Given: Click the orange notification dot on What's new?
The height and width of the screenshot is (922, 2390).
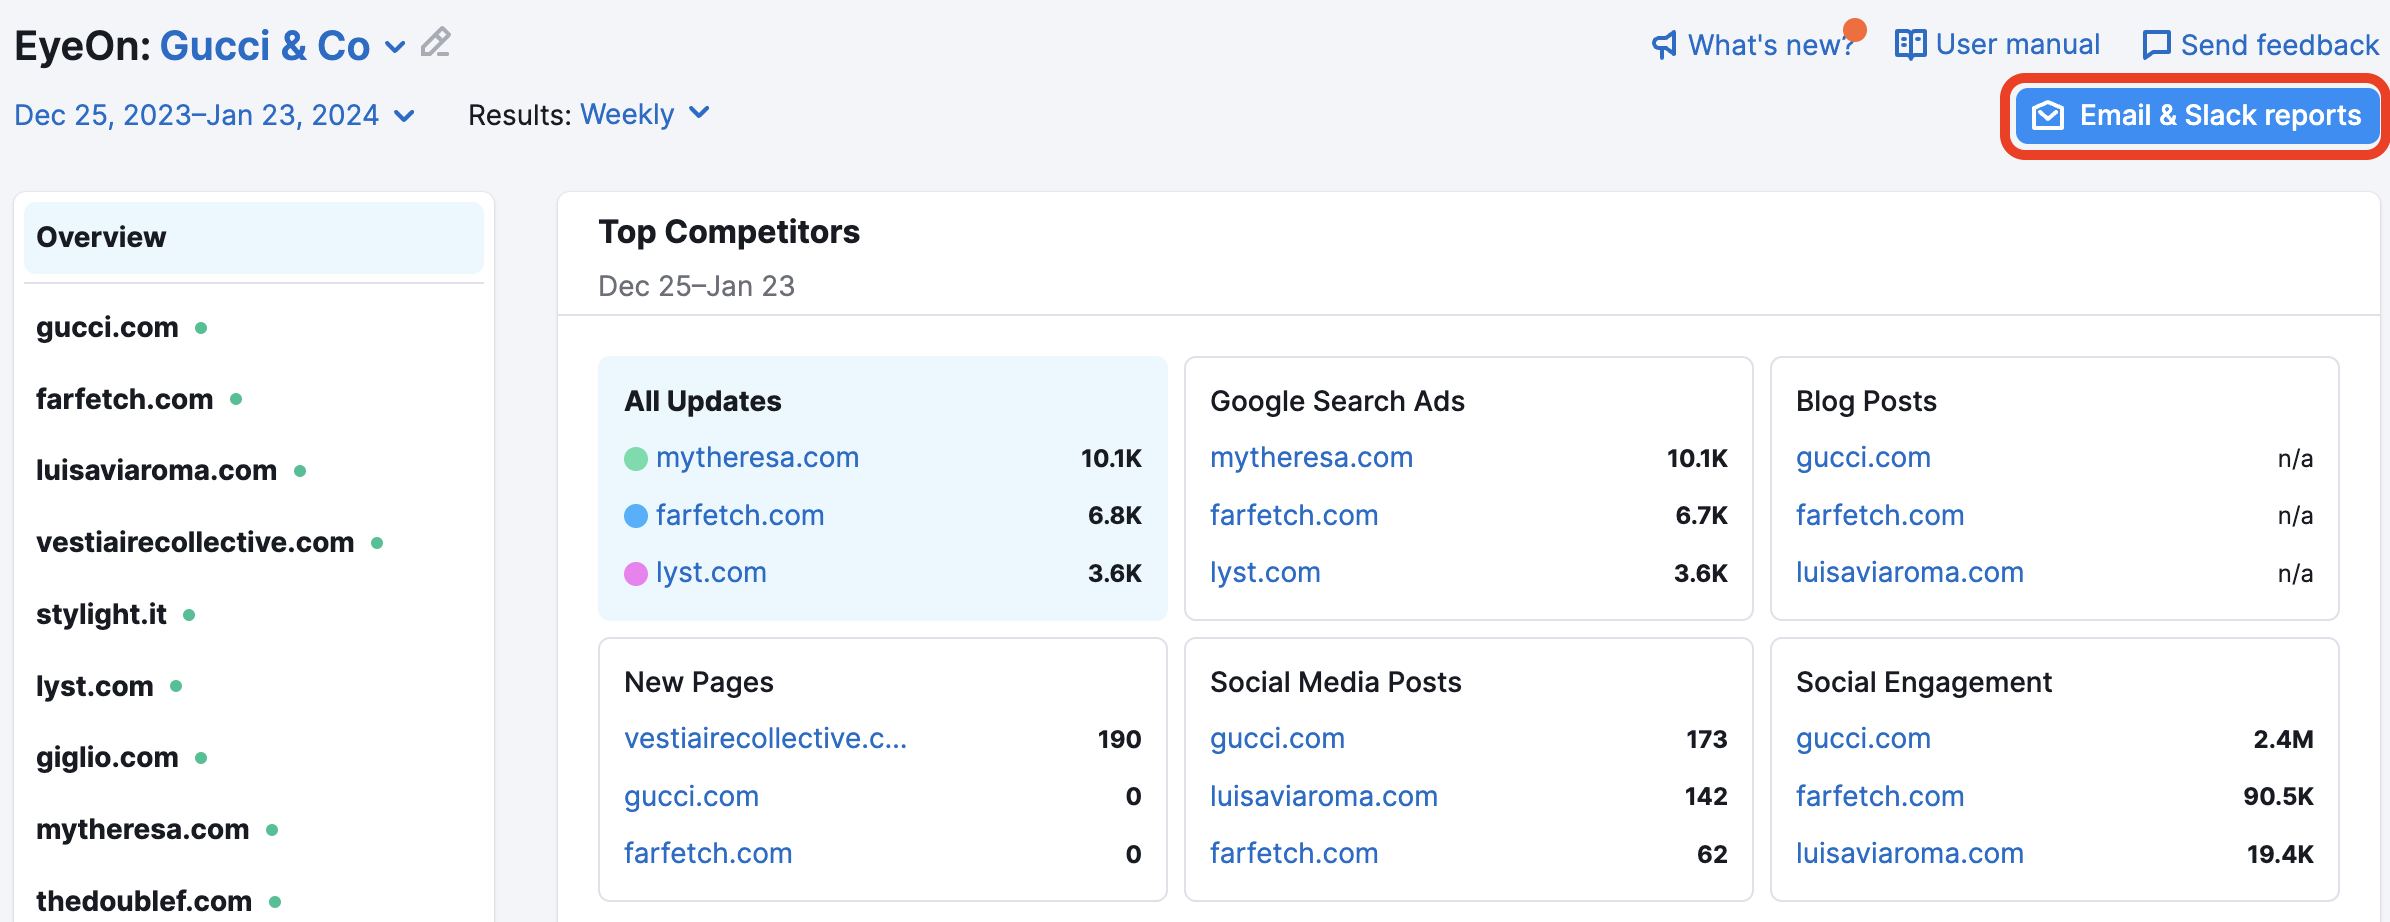Looking at the screenshot, I should pos(1856,31).
